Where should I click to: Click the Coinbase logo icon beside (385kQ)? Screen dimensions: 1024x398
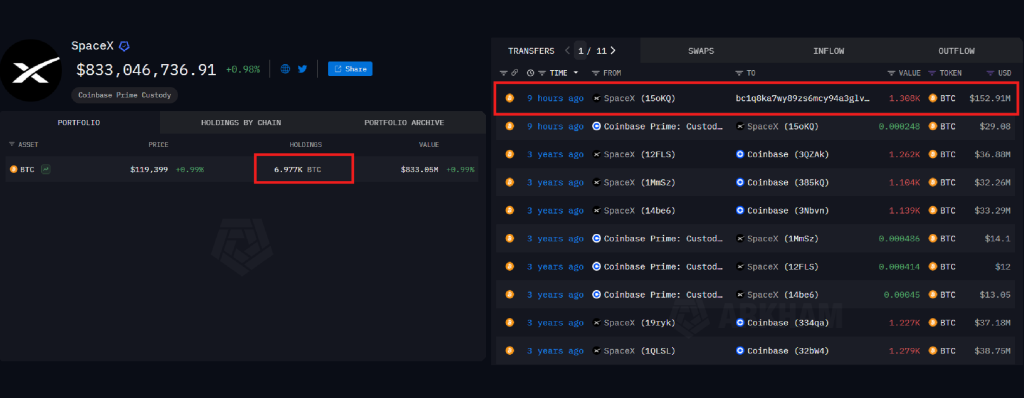[x=740, y=183]
